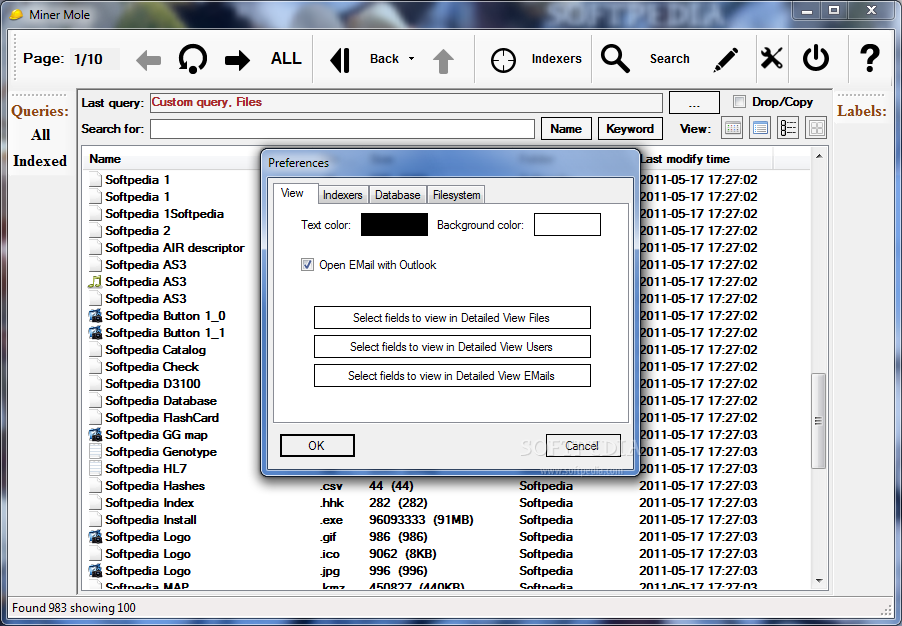Viewport: 902px width, 626px height.
Task: Select the Softpedia D3100 row
Action: tap(152, 384)
